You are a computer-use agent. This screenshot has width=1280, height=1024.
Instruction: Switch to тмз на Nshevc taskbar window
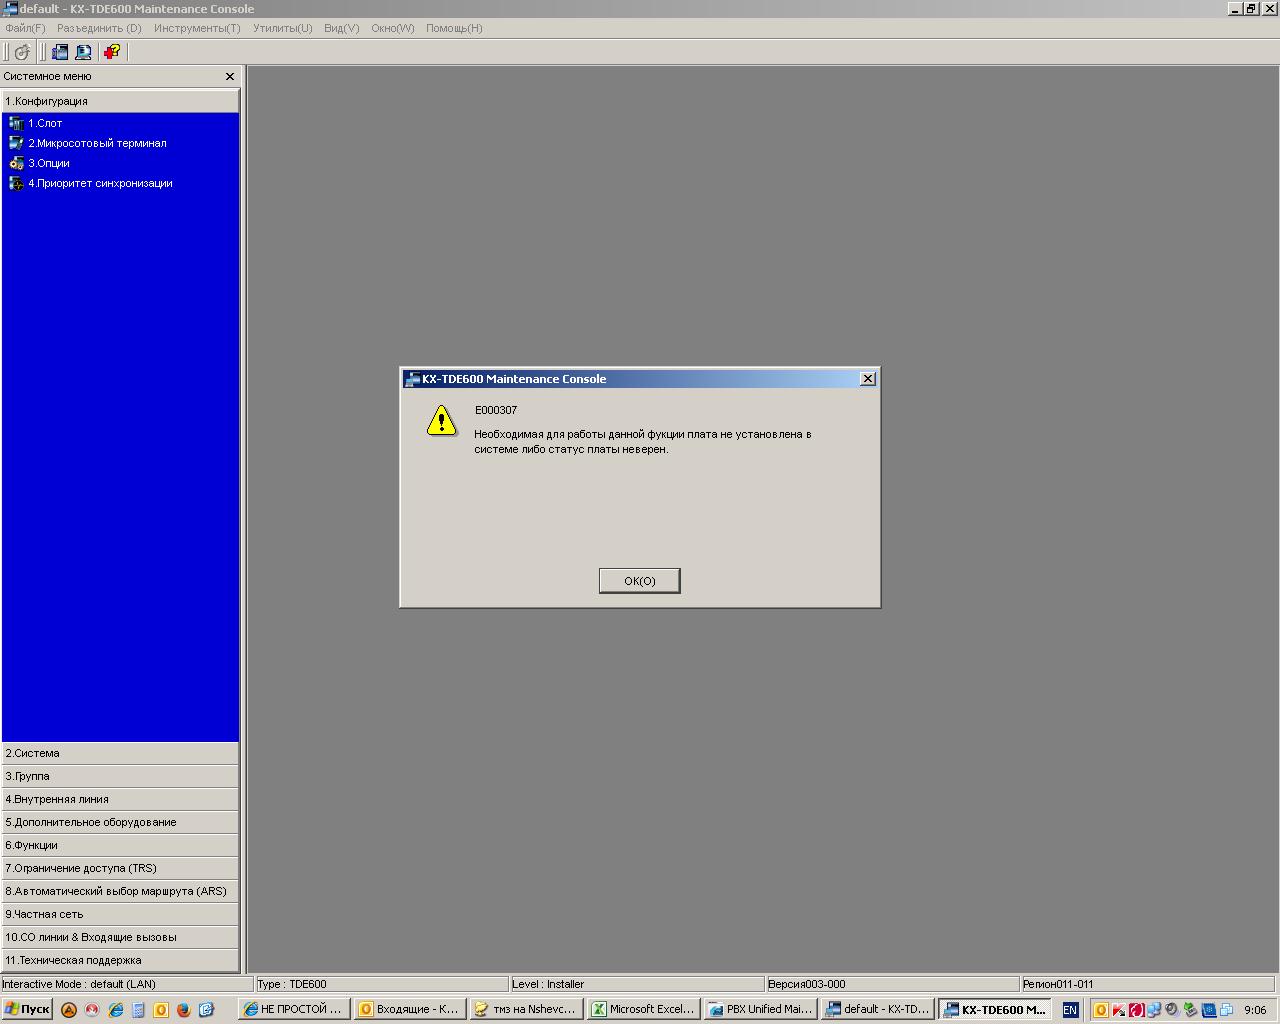527,1010
